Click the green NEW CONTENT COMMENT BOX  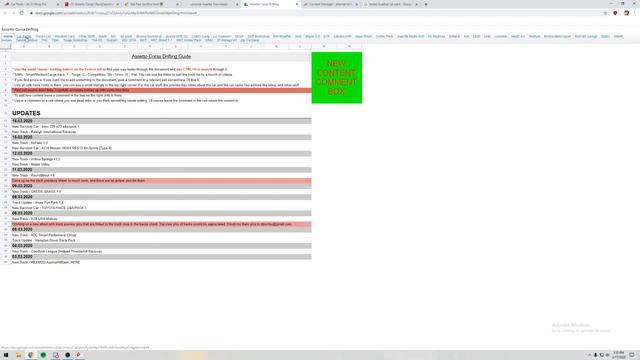click(336, 78)
